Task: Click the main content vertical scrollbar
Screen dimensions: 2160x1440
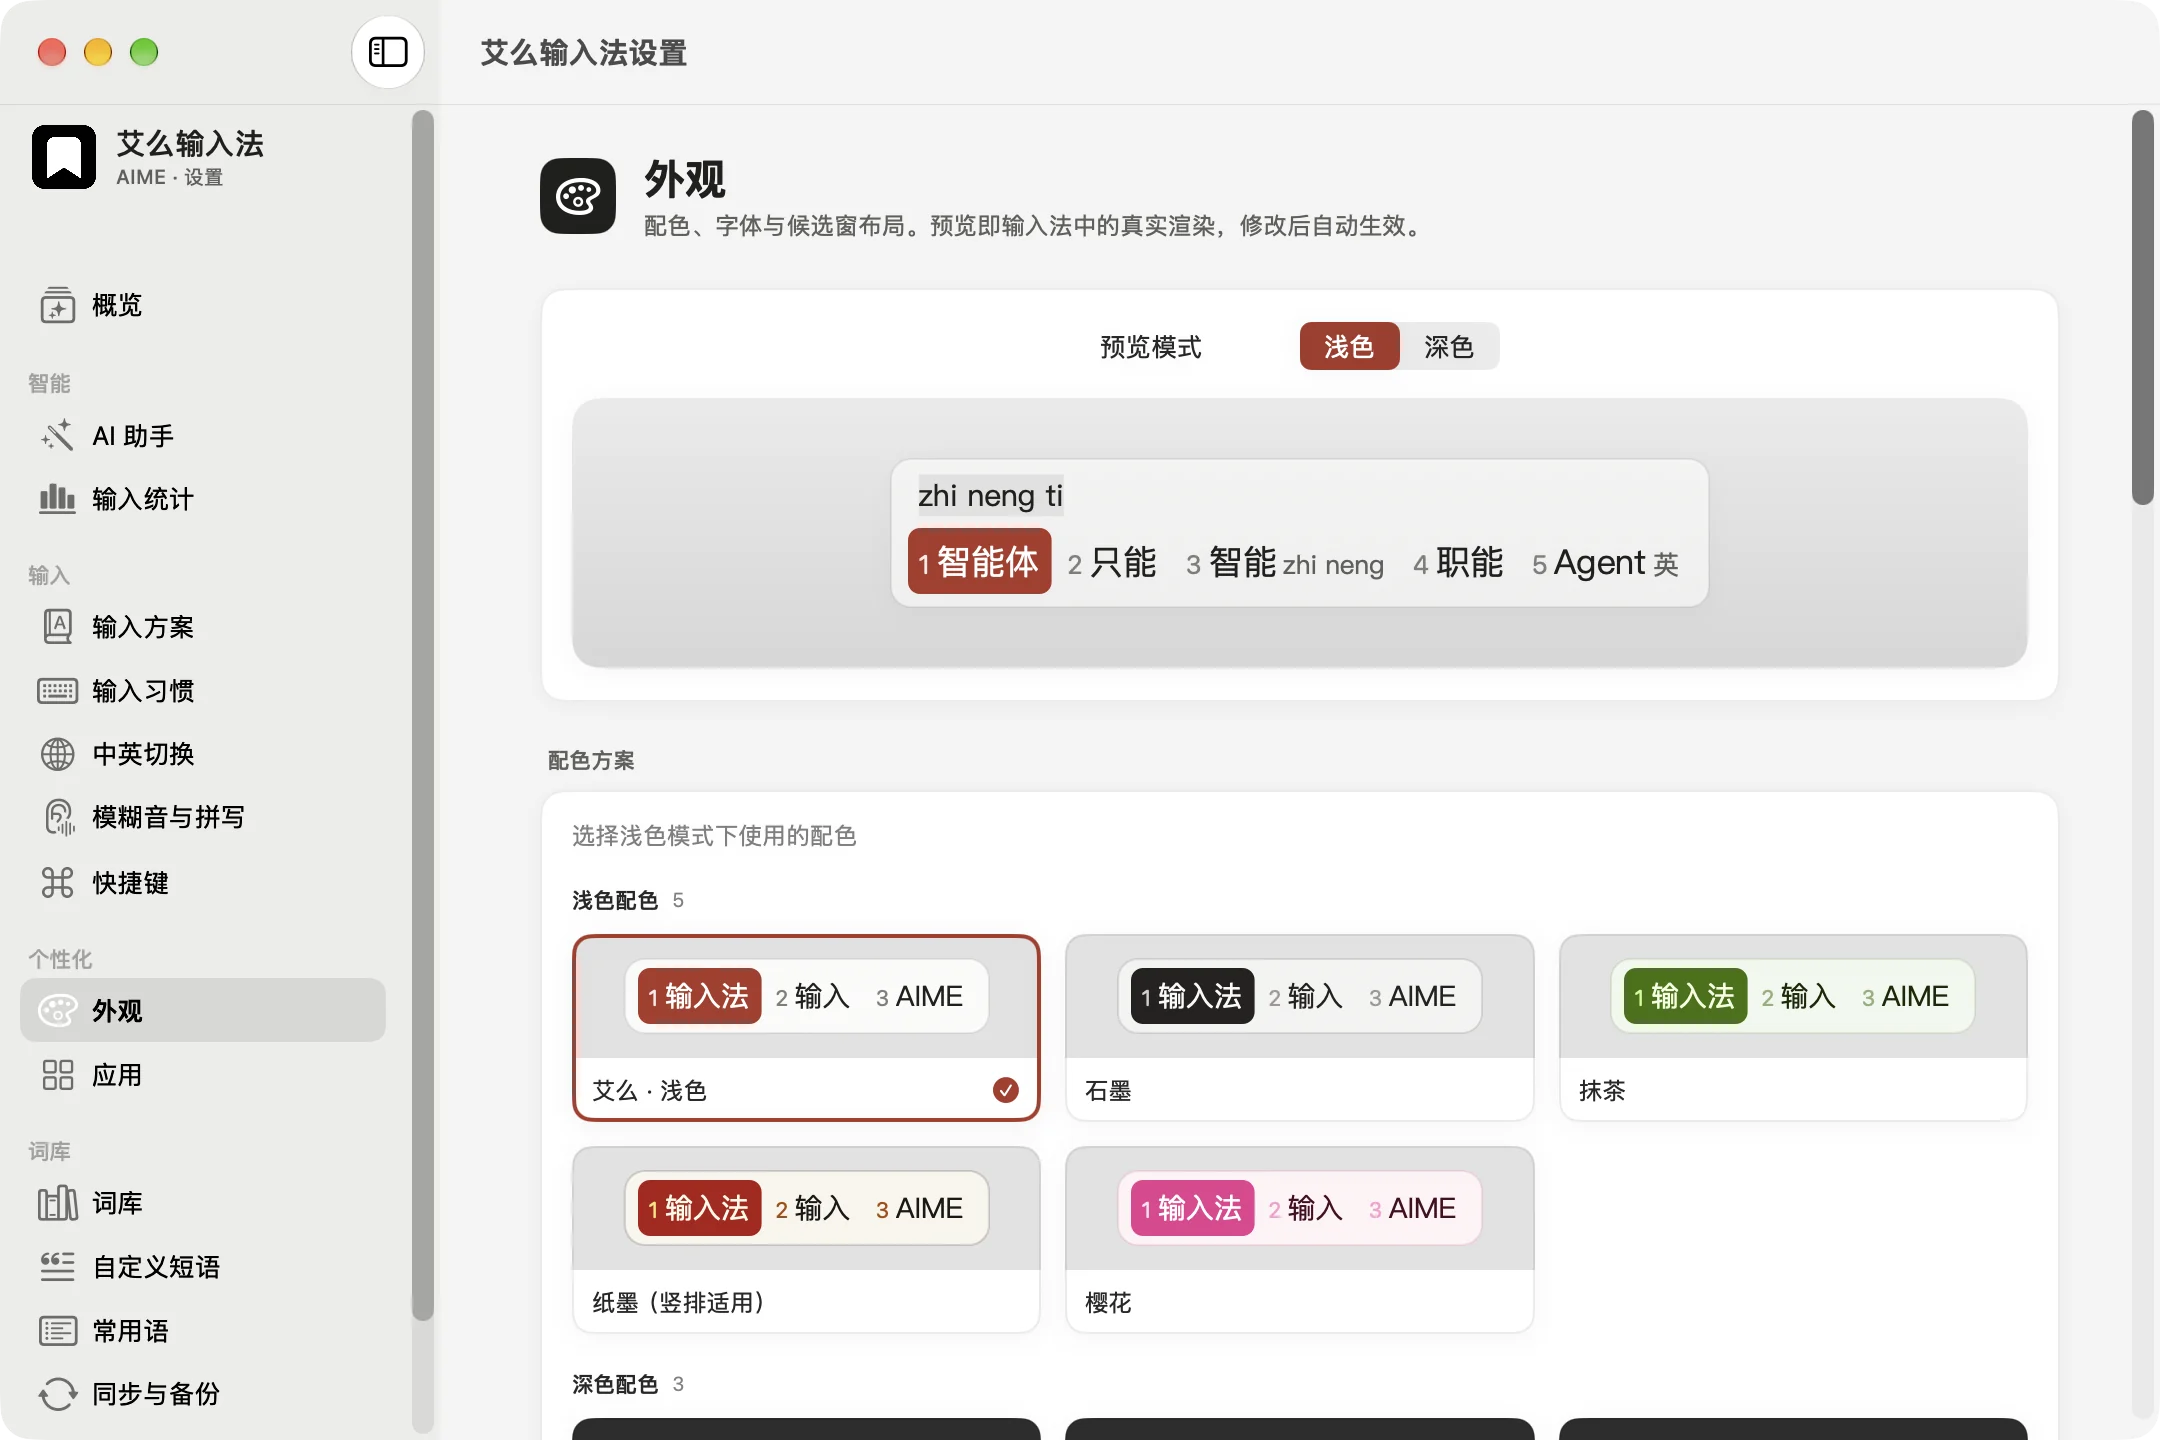Action: (x=2142, y=308)
